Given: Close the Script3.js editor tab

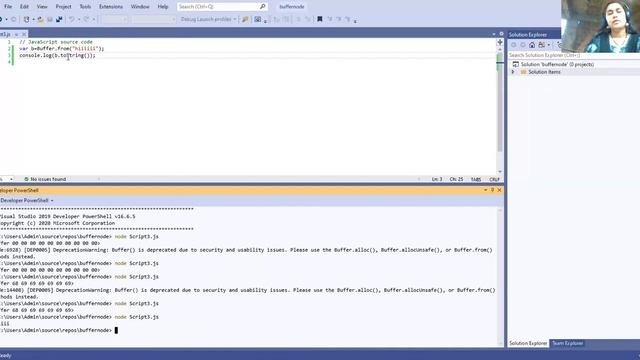Looking at the screenshot, I should pyautogui.click(x=24, y=34).
